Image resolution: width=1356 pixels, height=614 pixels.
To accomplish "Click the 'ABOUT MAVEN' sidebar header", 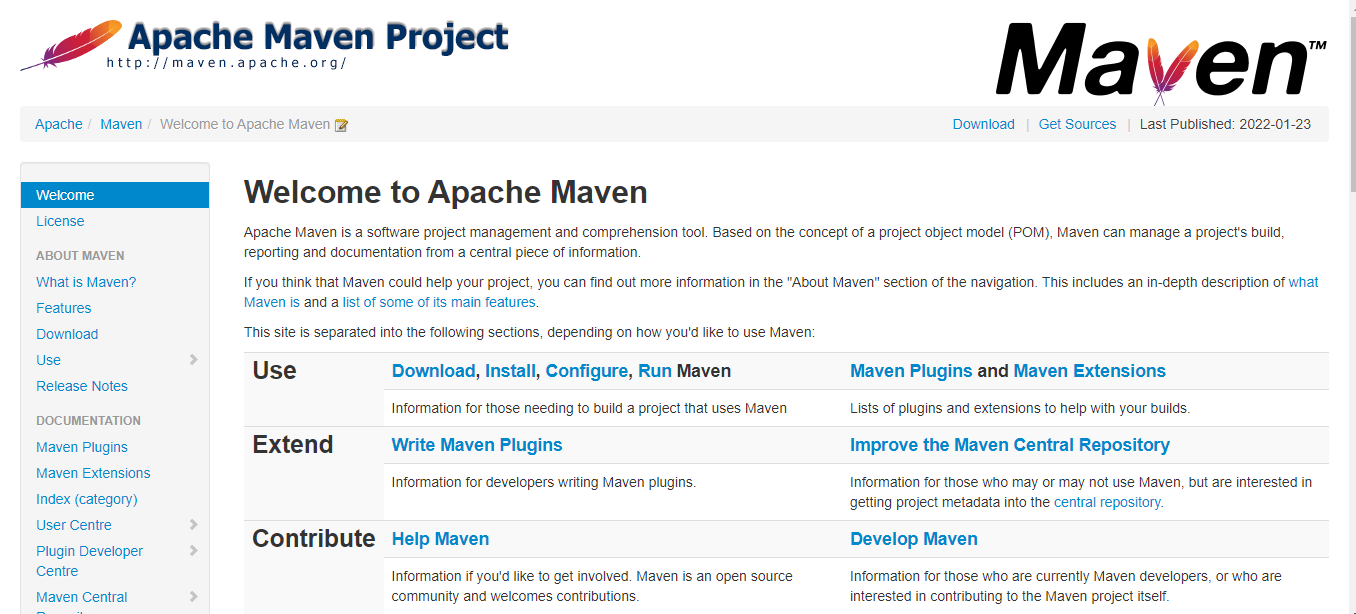I will [80, 256].
